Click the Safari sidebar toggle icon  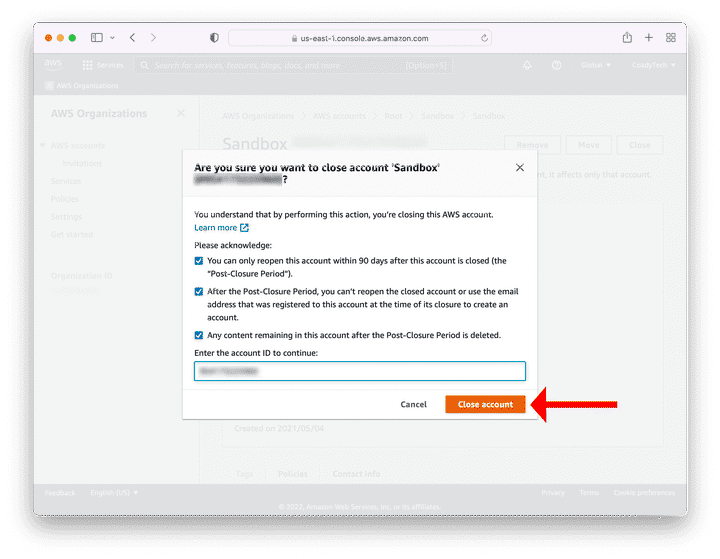[96, 38]
